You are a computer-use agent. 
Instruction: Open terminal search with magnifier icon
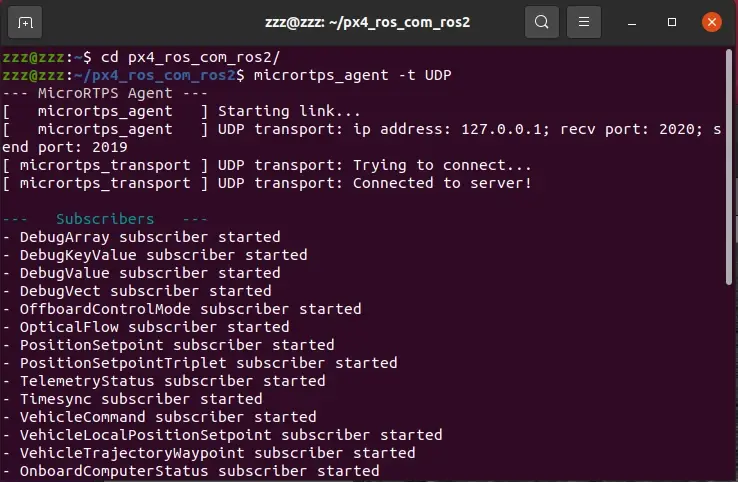coord(542,22)
